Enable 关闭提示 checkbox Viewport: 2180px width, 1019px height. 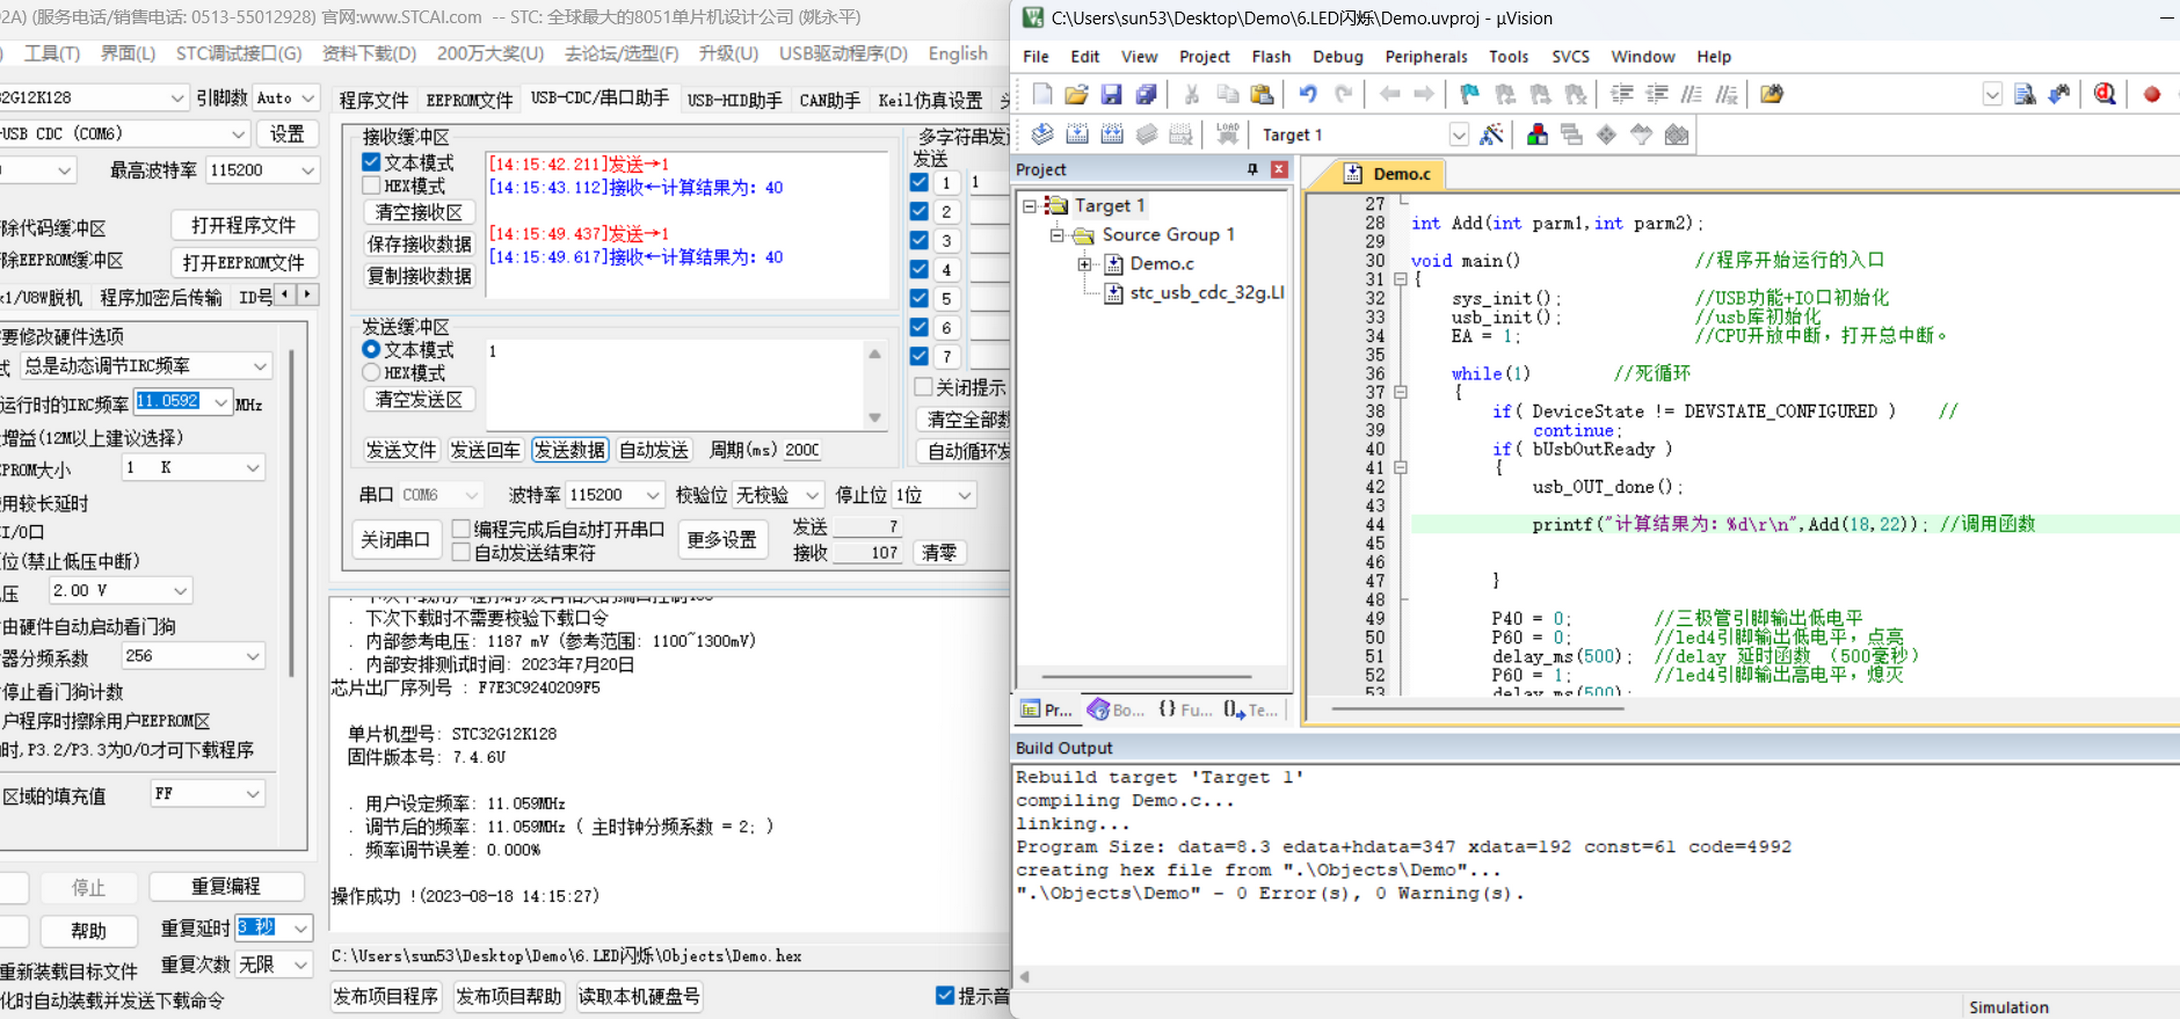pyautogui.click(x=923, y=387)
